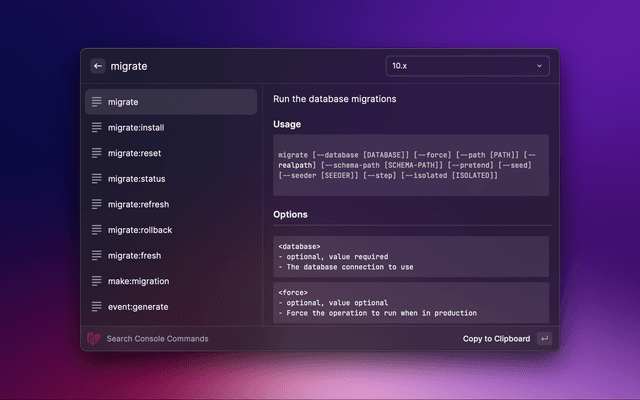Click the icon beside event:generate
This screenshot has height=400, width=640.
(x=97, y=306)
